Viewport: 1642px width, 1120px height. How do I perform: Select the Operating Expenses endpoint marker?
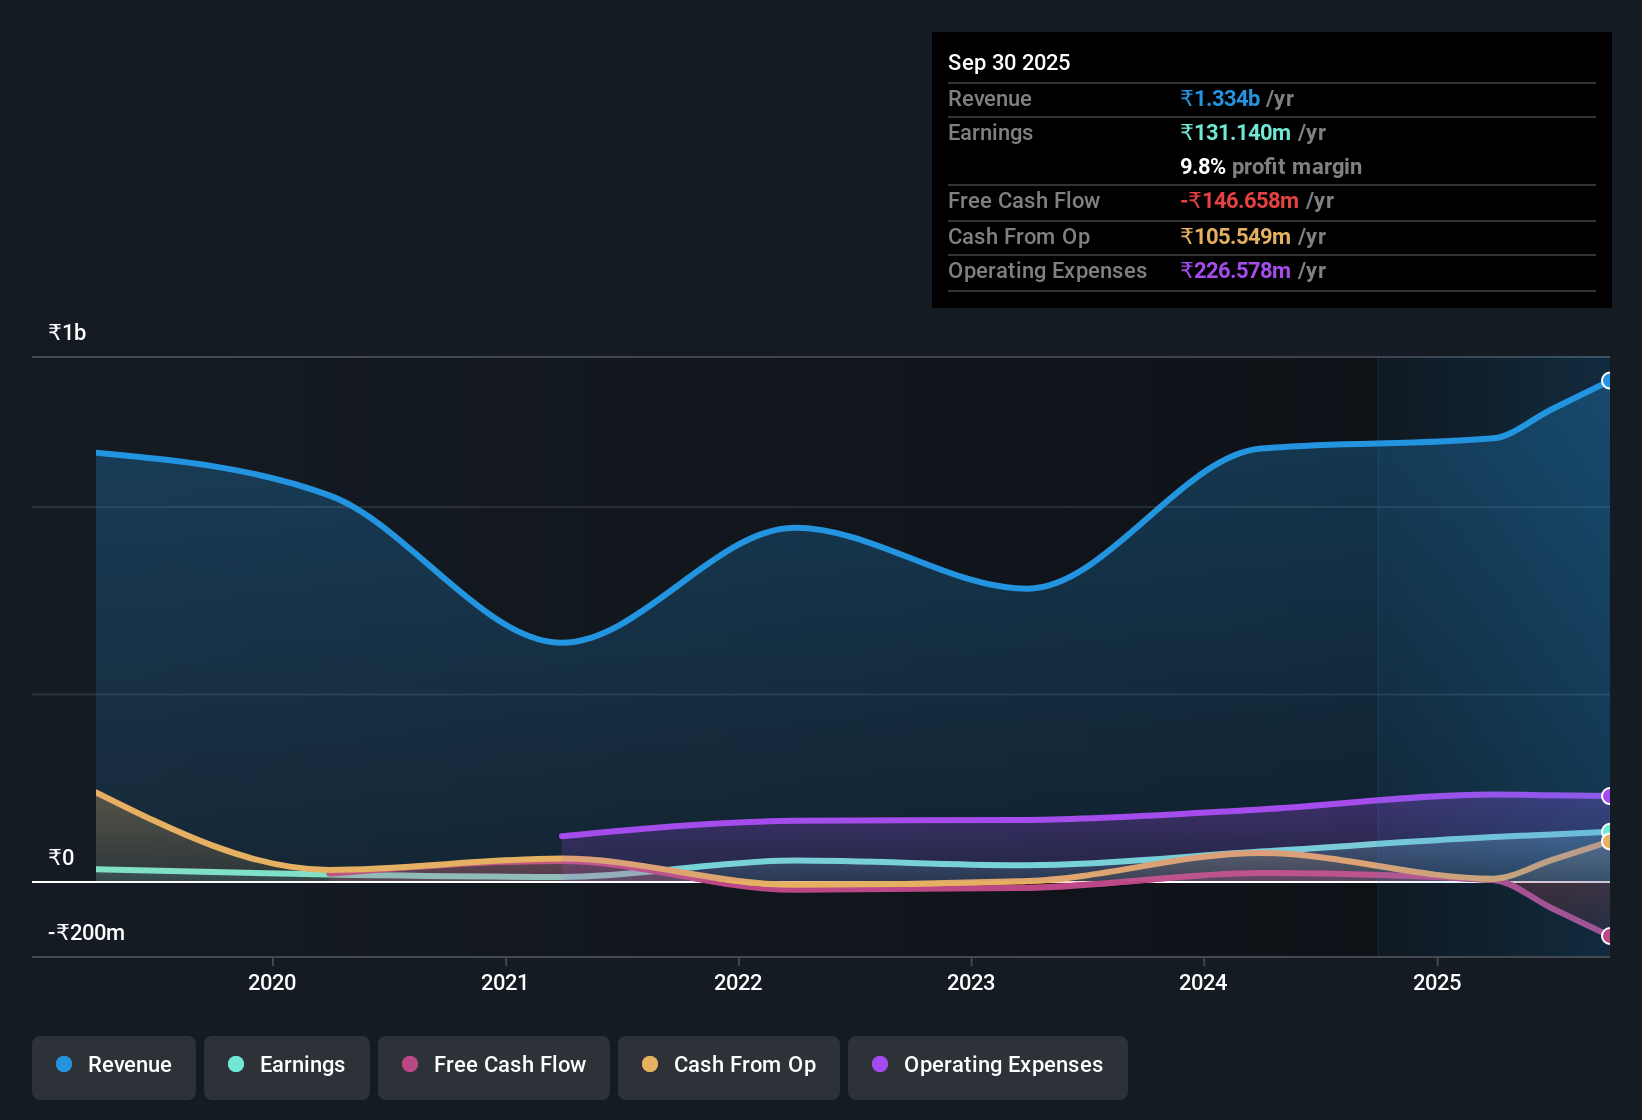[1607, 796]
